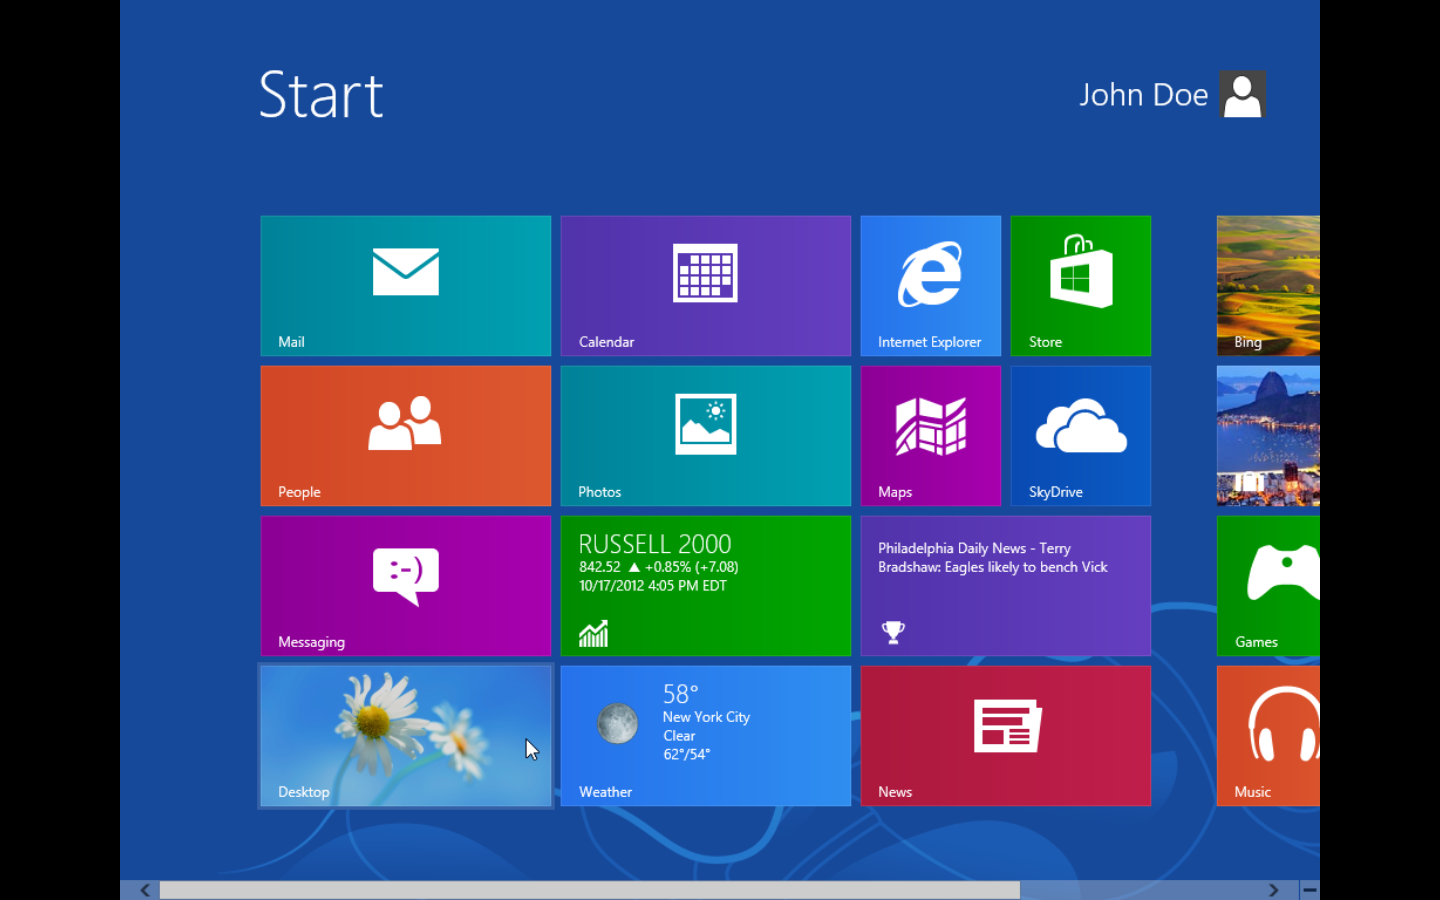This screenshot has height=900, width=1440.
Task: Click the semantic zoom minus button
Action: [1310, 890]
